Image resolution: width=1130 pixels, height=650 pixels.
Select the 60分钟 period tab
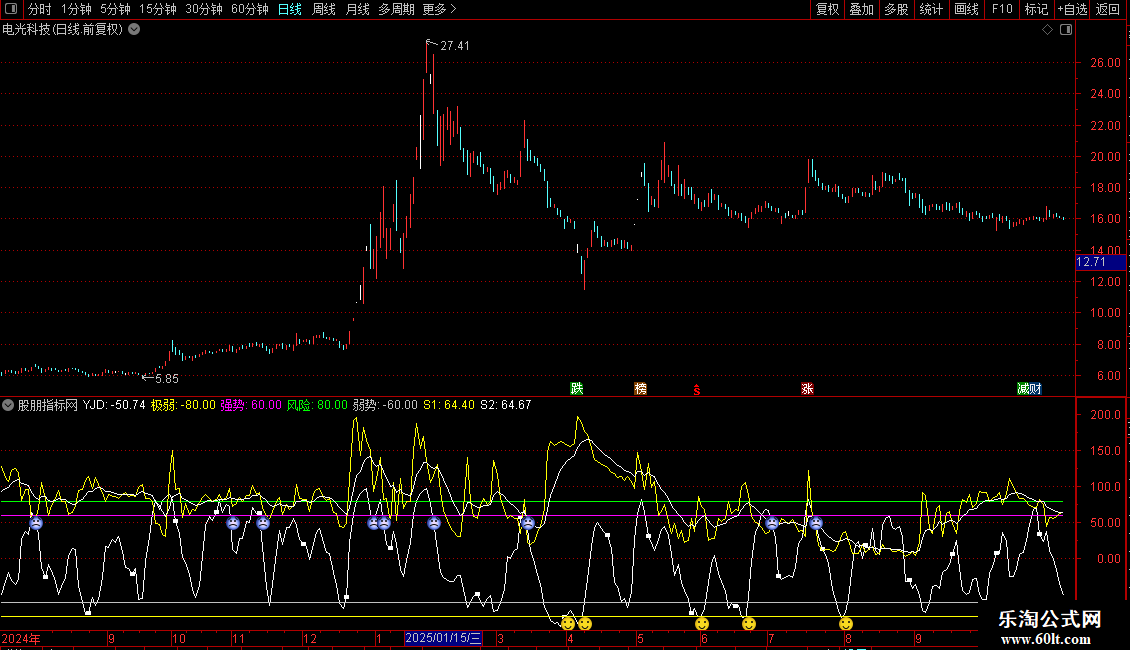pyautogui.click(x=249, y=9)
